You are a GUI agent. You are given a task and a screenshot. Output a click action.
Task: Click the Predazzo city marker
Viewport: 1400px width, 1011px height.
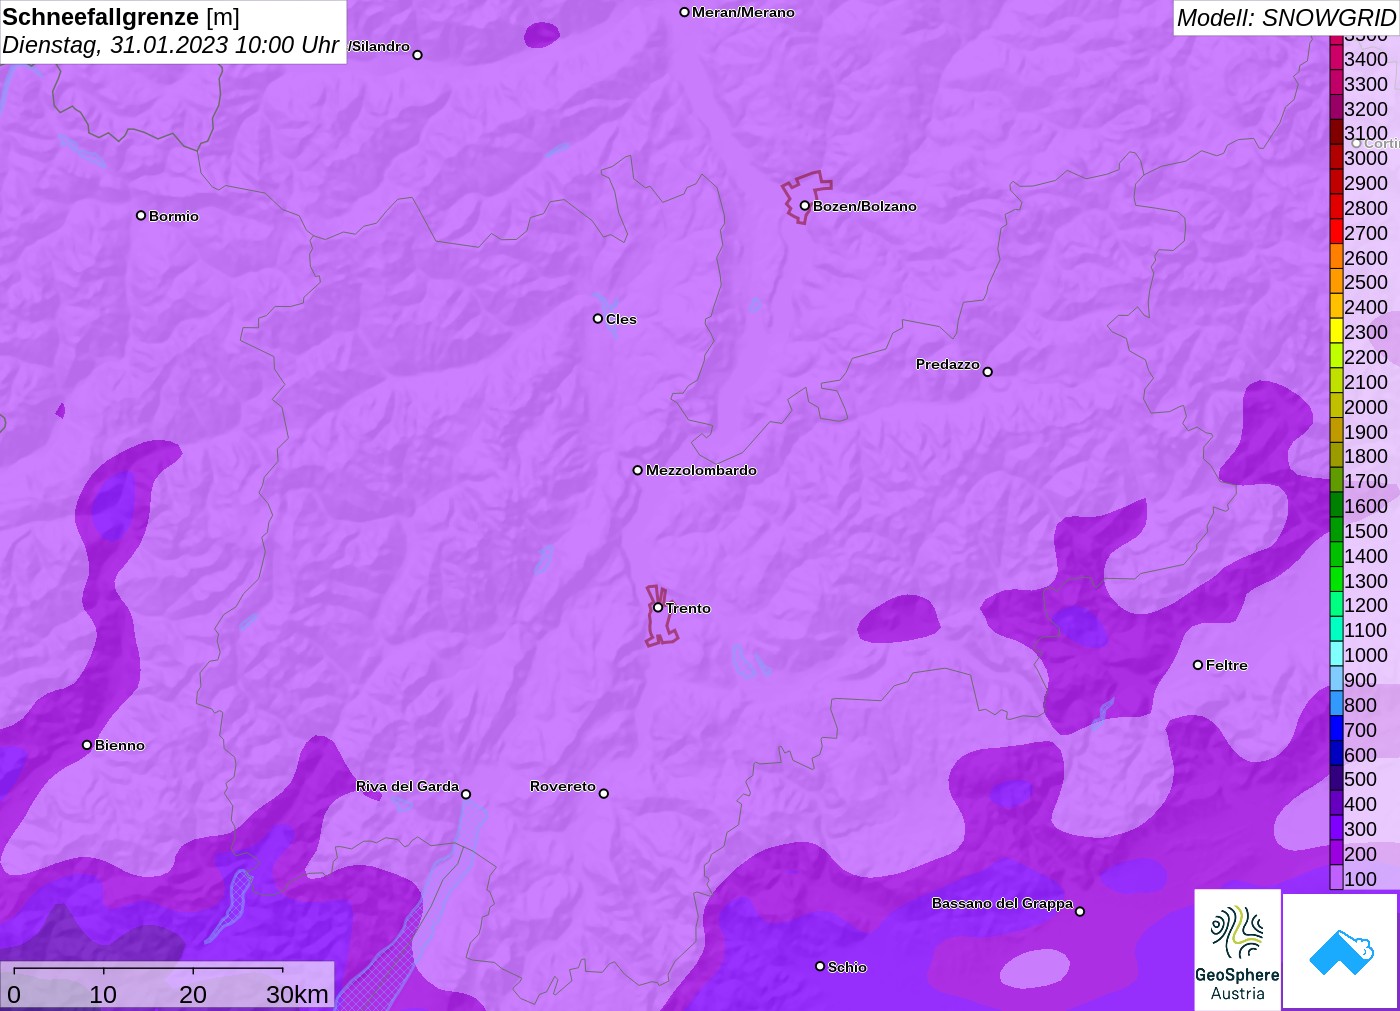tap(987, 372)
